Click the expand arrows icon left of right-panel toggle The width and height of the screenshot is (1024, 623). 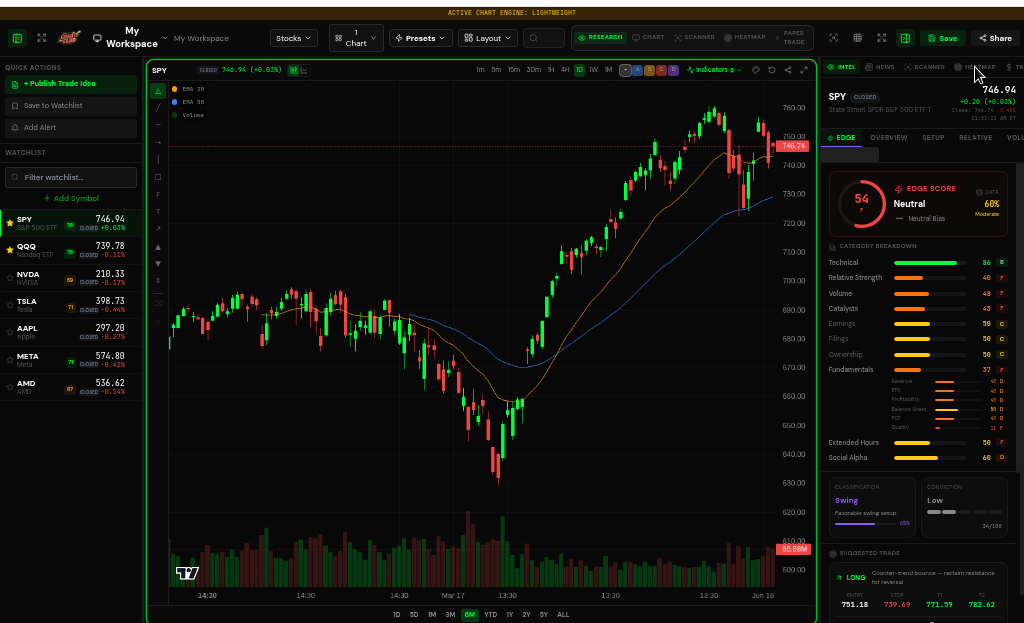click(x=882, y=38)
